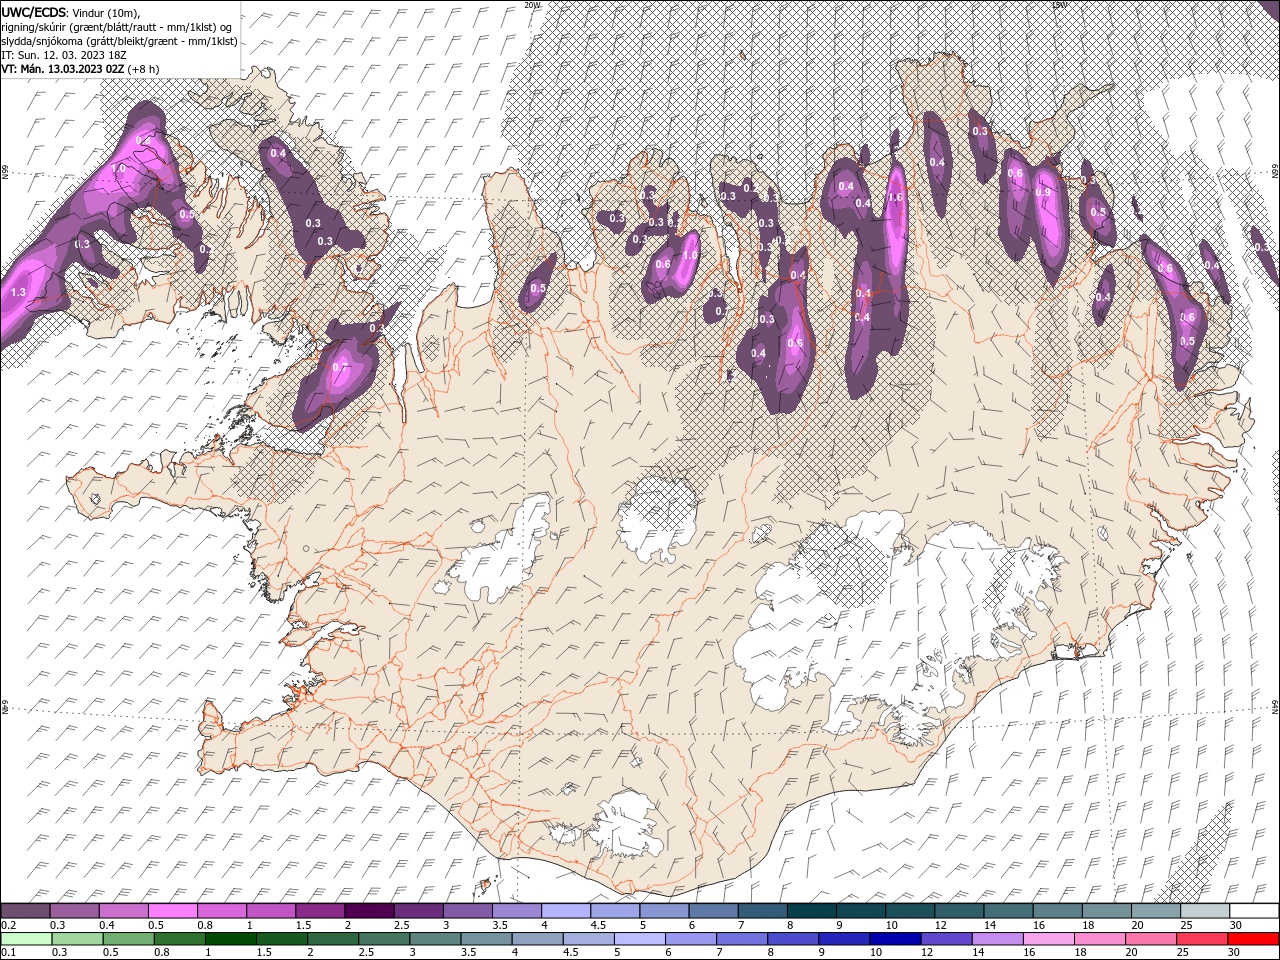Select the bottom-row legend swatch between 2 and 2.5
Image resolution: width=1280 pixels, height=960 pixels.
tap(333, 939)
